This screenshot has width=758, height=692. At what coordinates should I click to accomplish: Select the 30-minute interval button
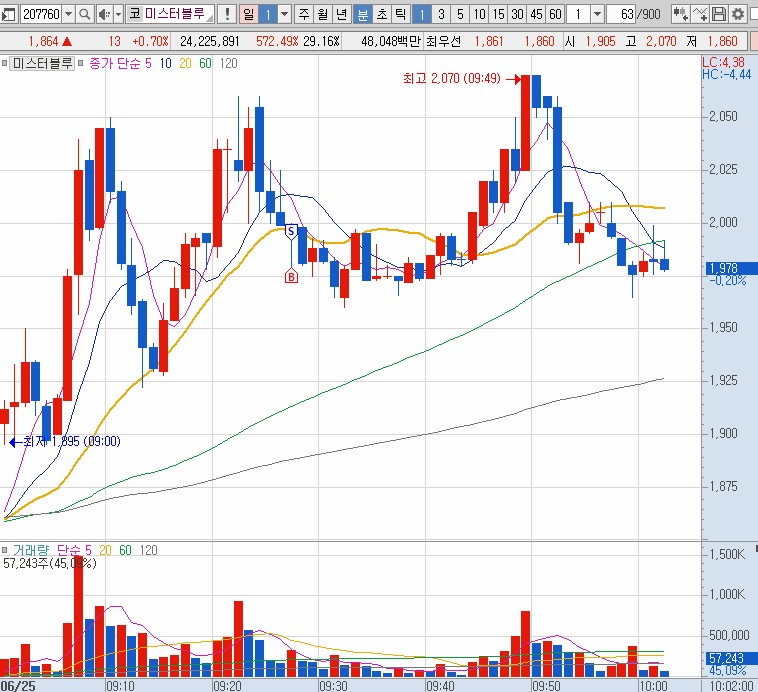[517, 14]
